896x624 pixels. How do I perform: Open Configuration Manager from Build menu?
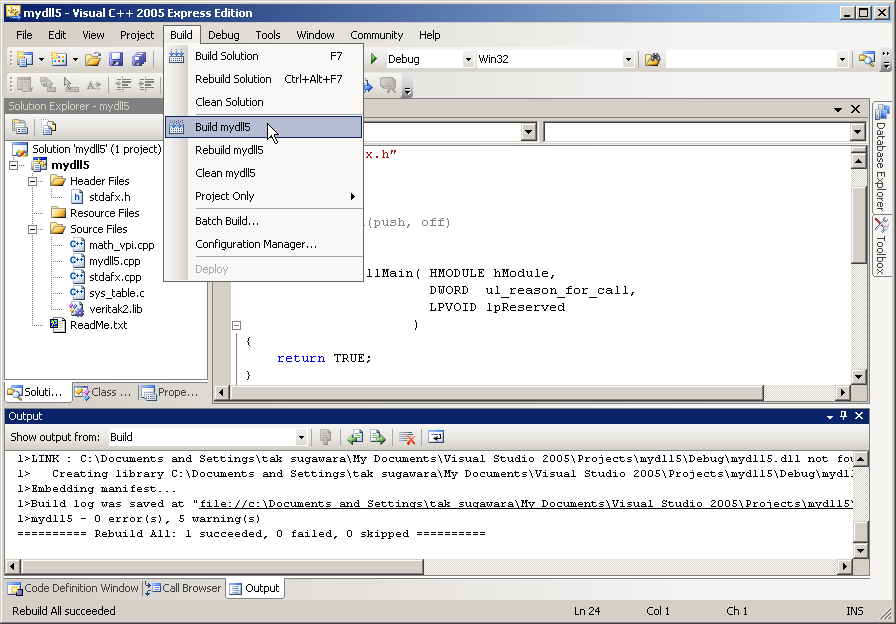pyautogui.click(x=264, y=244)
